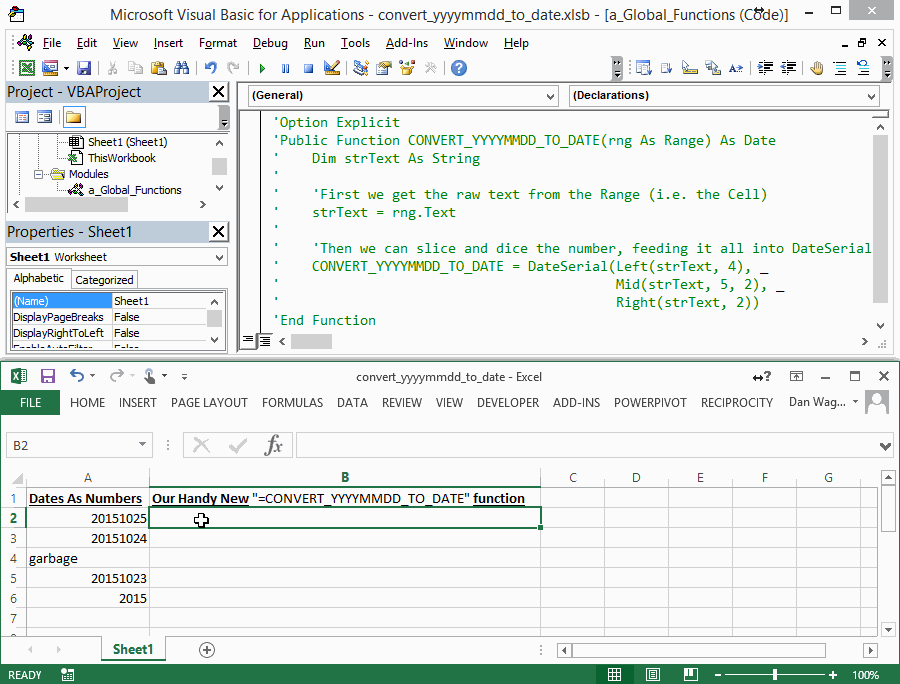This screenshot has width=900, height=684.
Task: Save the VBA project with the floppy icon
Action: click(84, 68)
